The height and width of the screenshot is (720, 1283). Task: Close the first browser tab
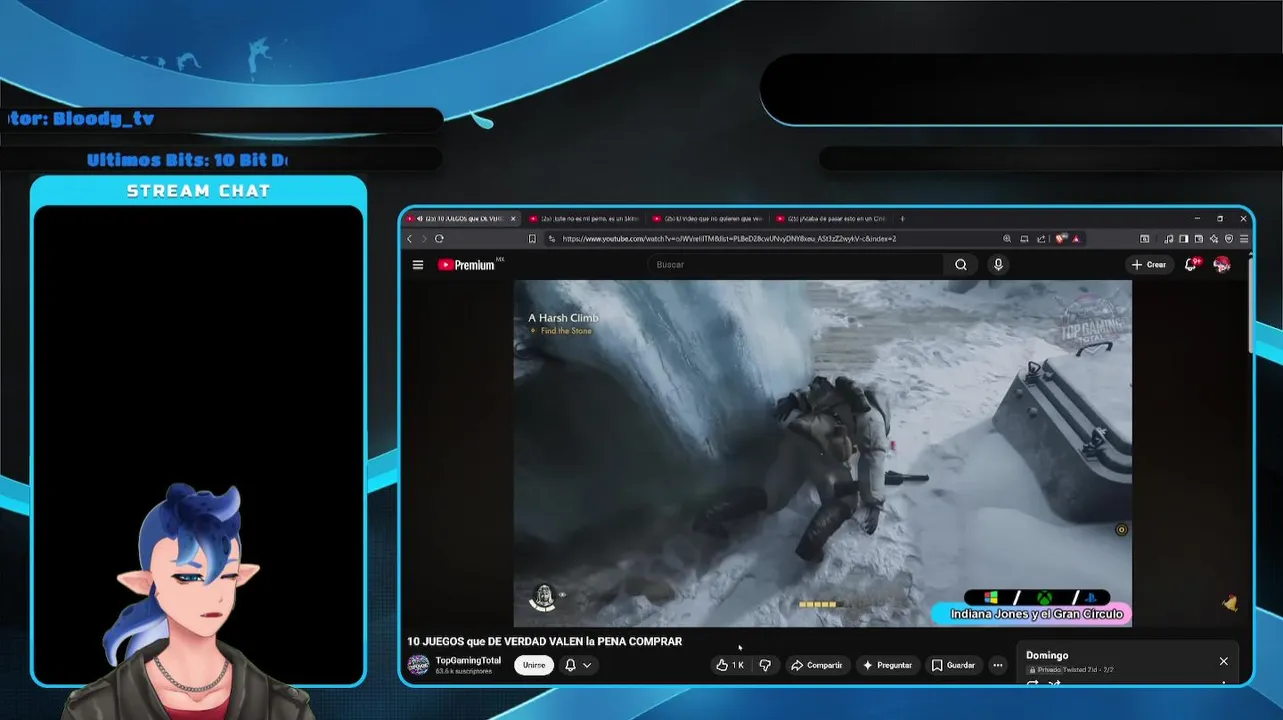pos(514,218)
